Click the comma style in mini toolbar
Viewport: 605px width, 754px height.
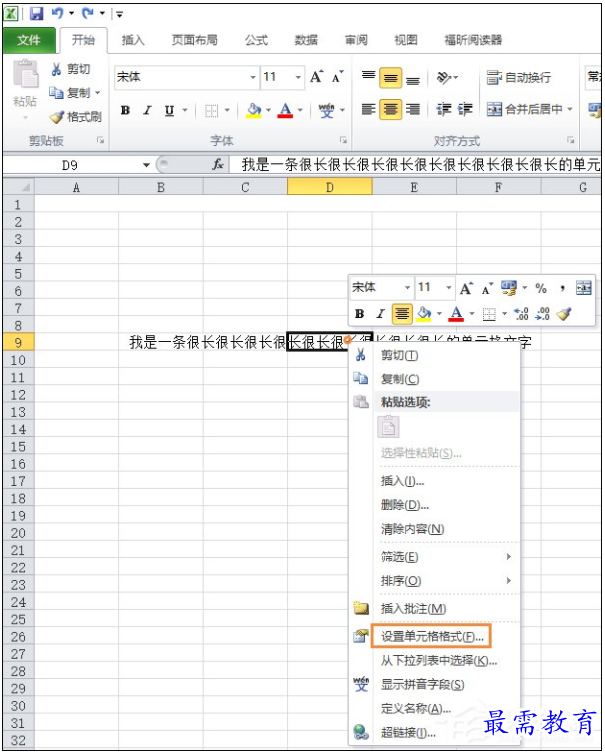(x=562, y=288)
